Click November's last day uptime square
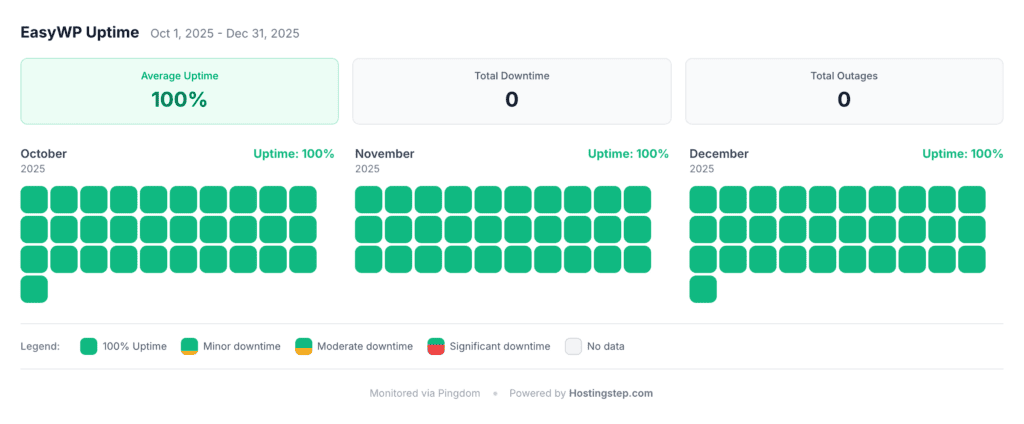The height and width of the screenshot is (424, 1024). point(637,259)
